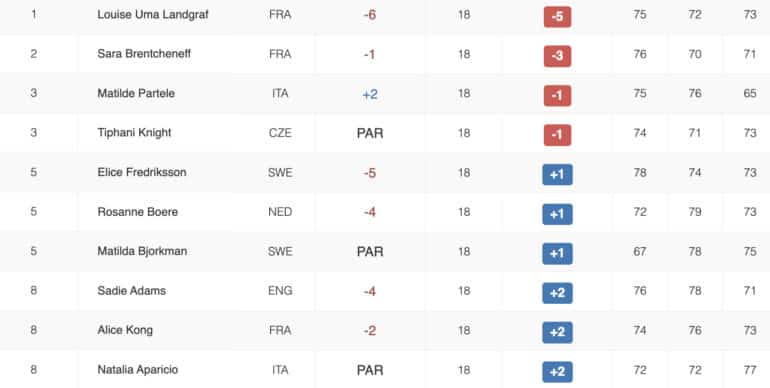Click the 65 round score

[749, 93]
